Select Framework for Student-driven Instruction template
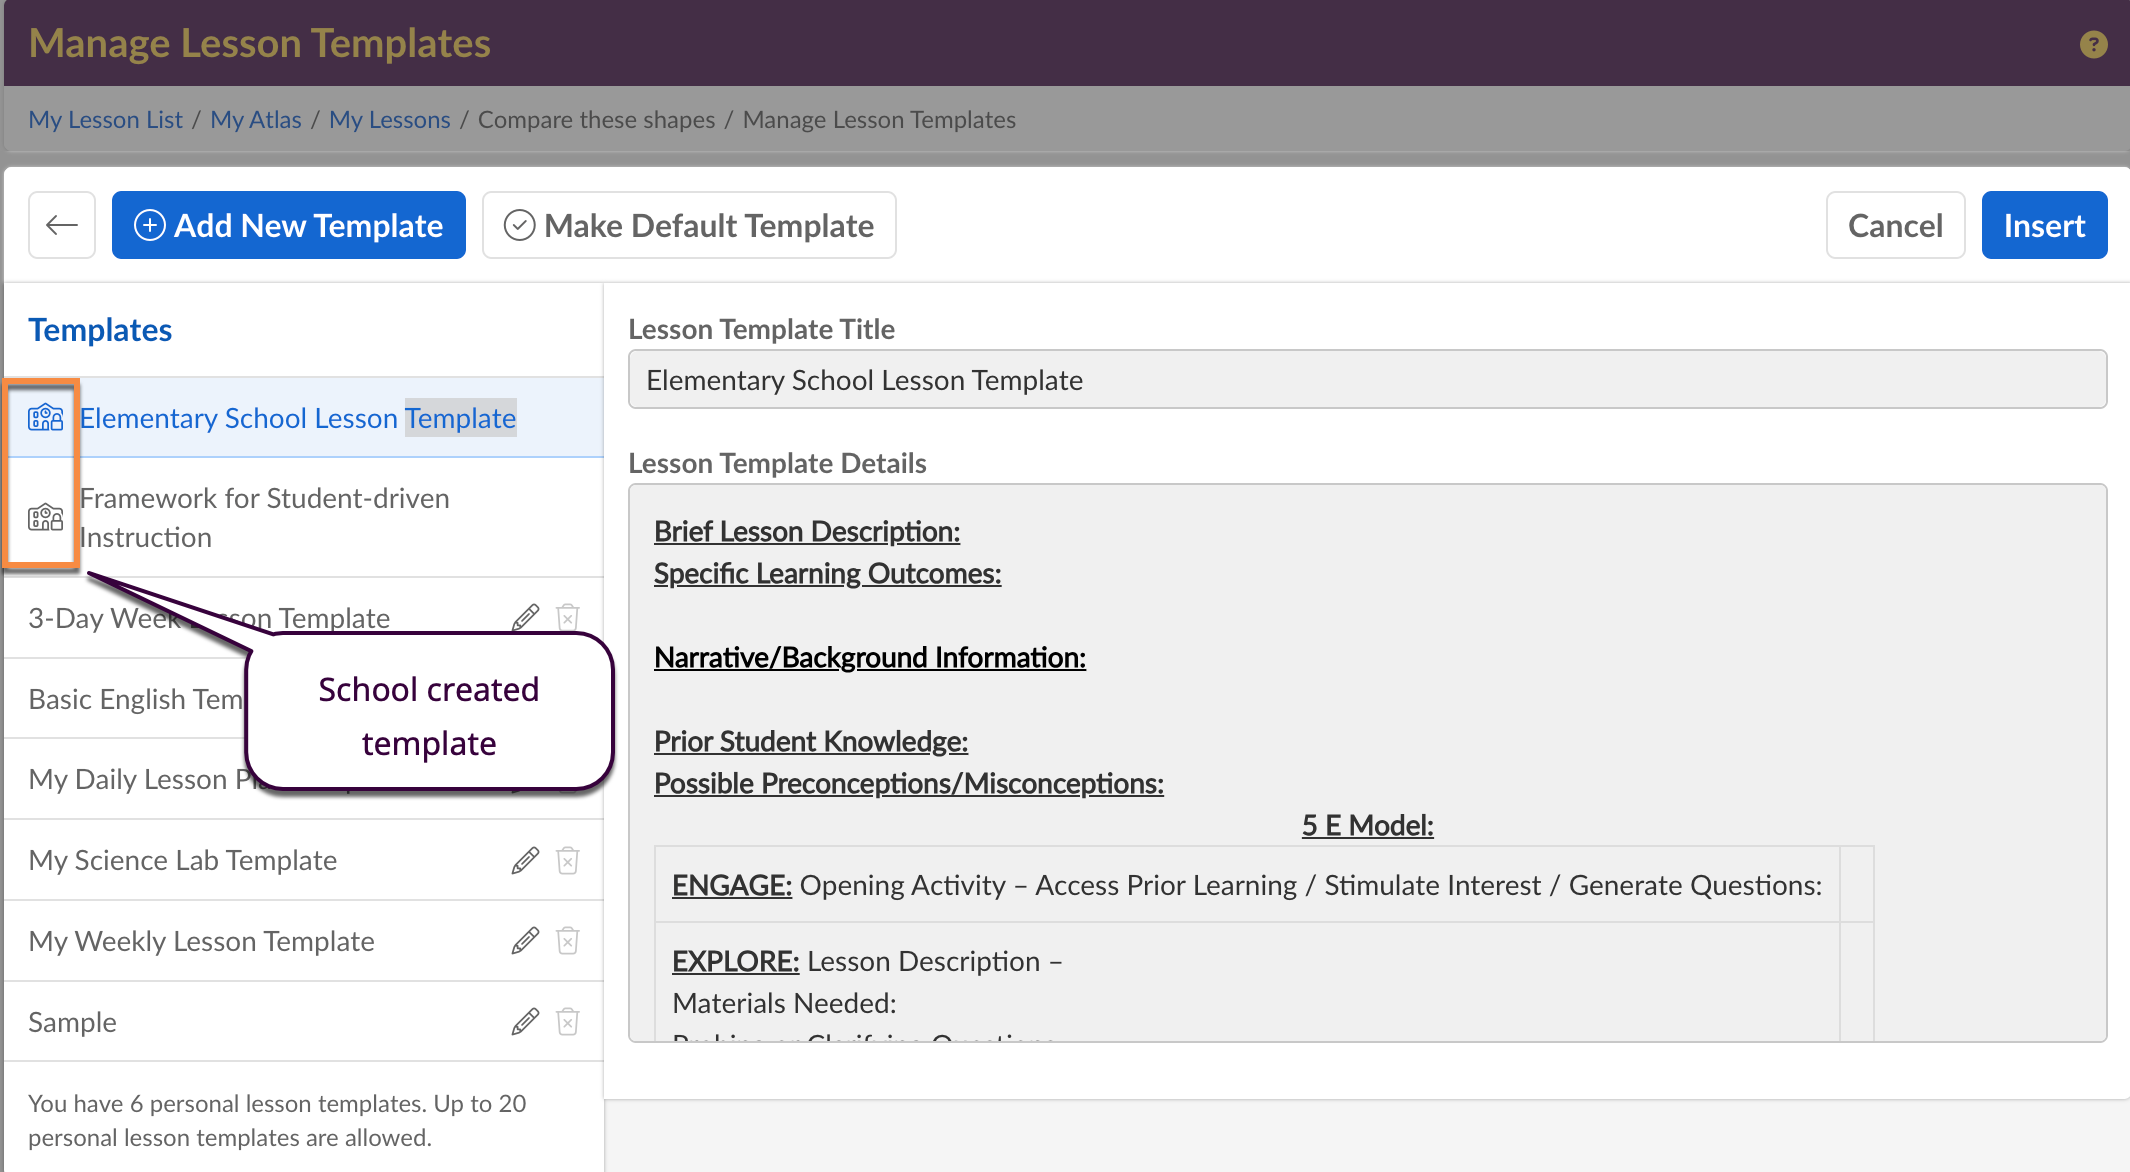 coord(265,517)
